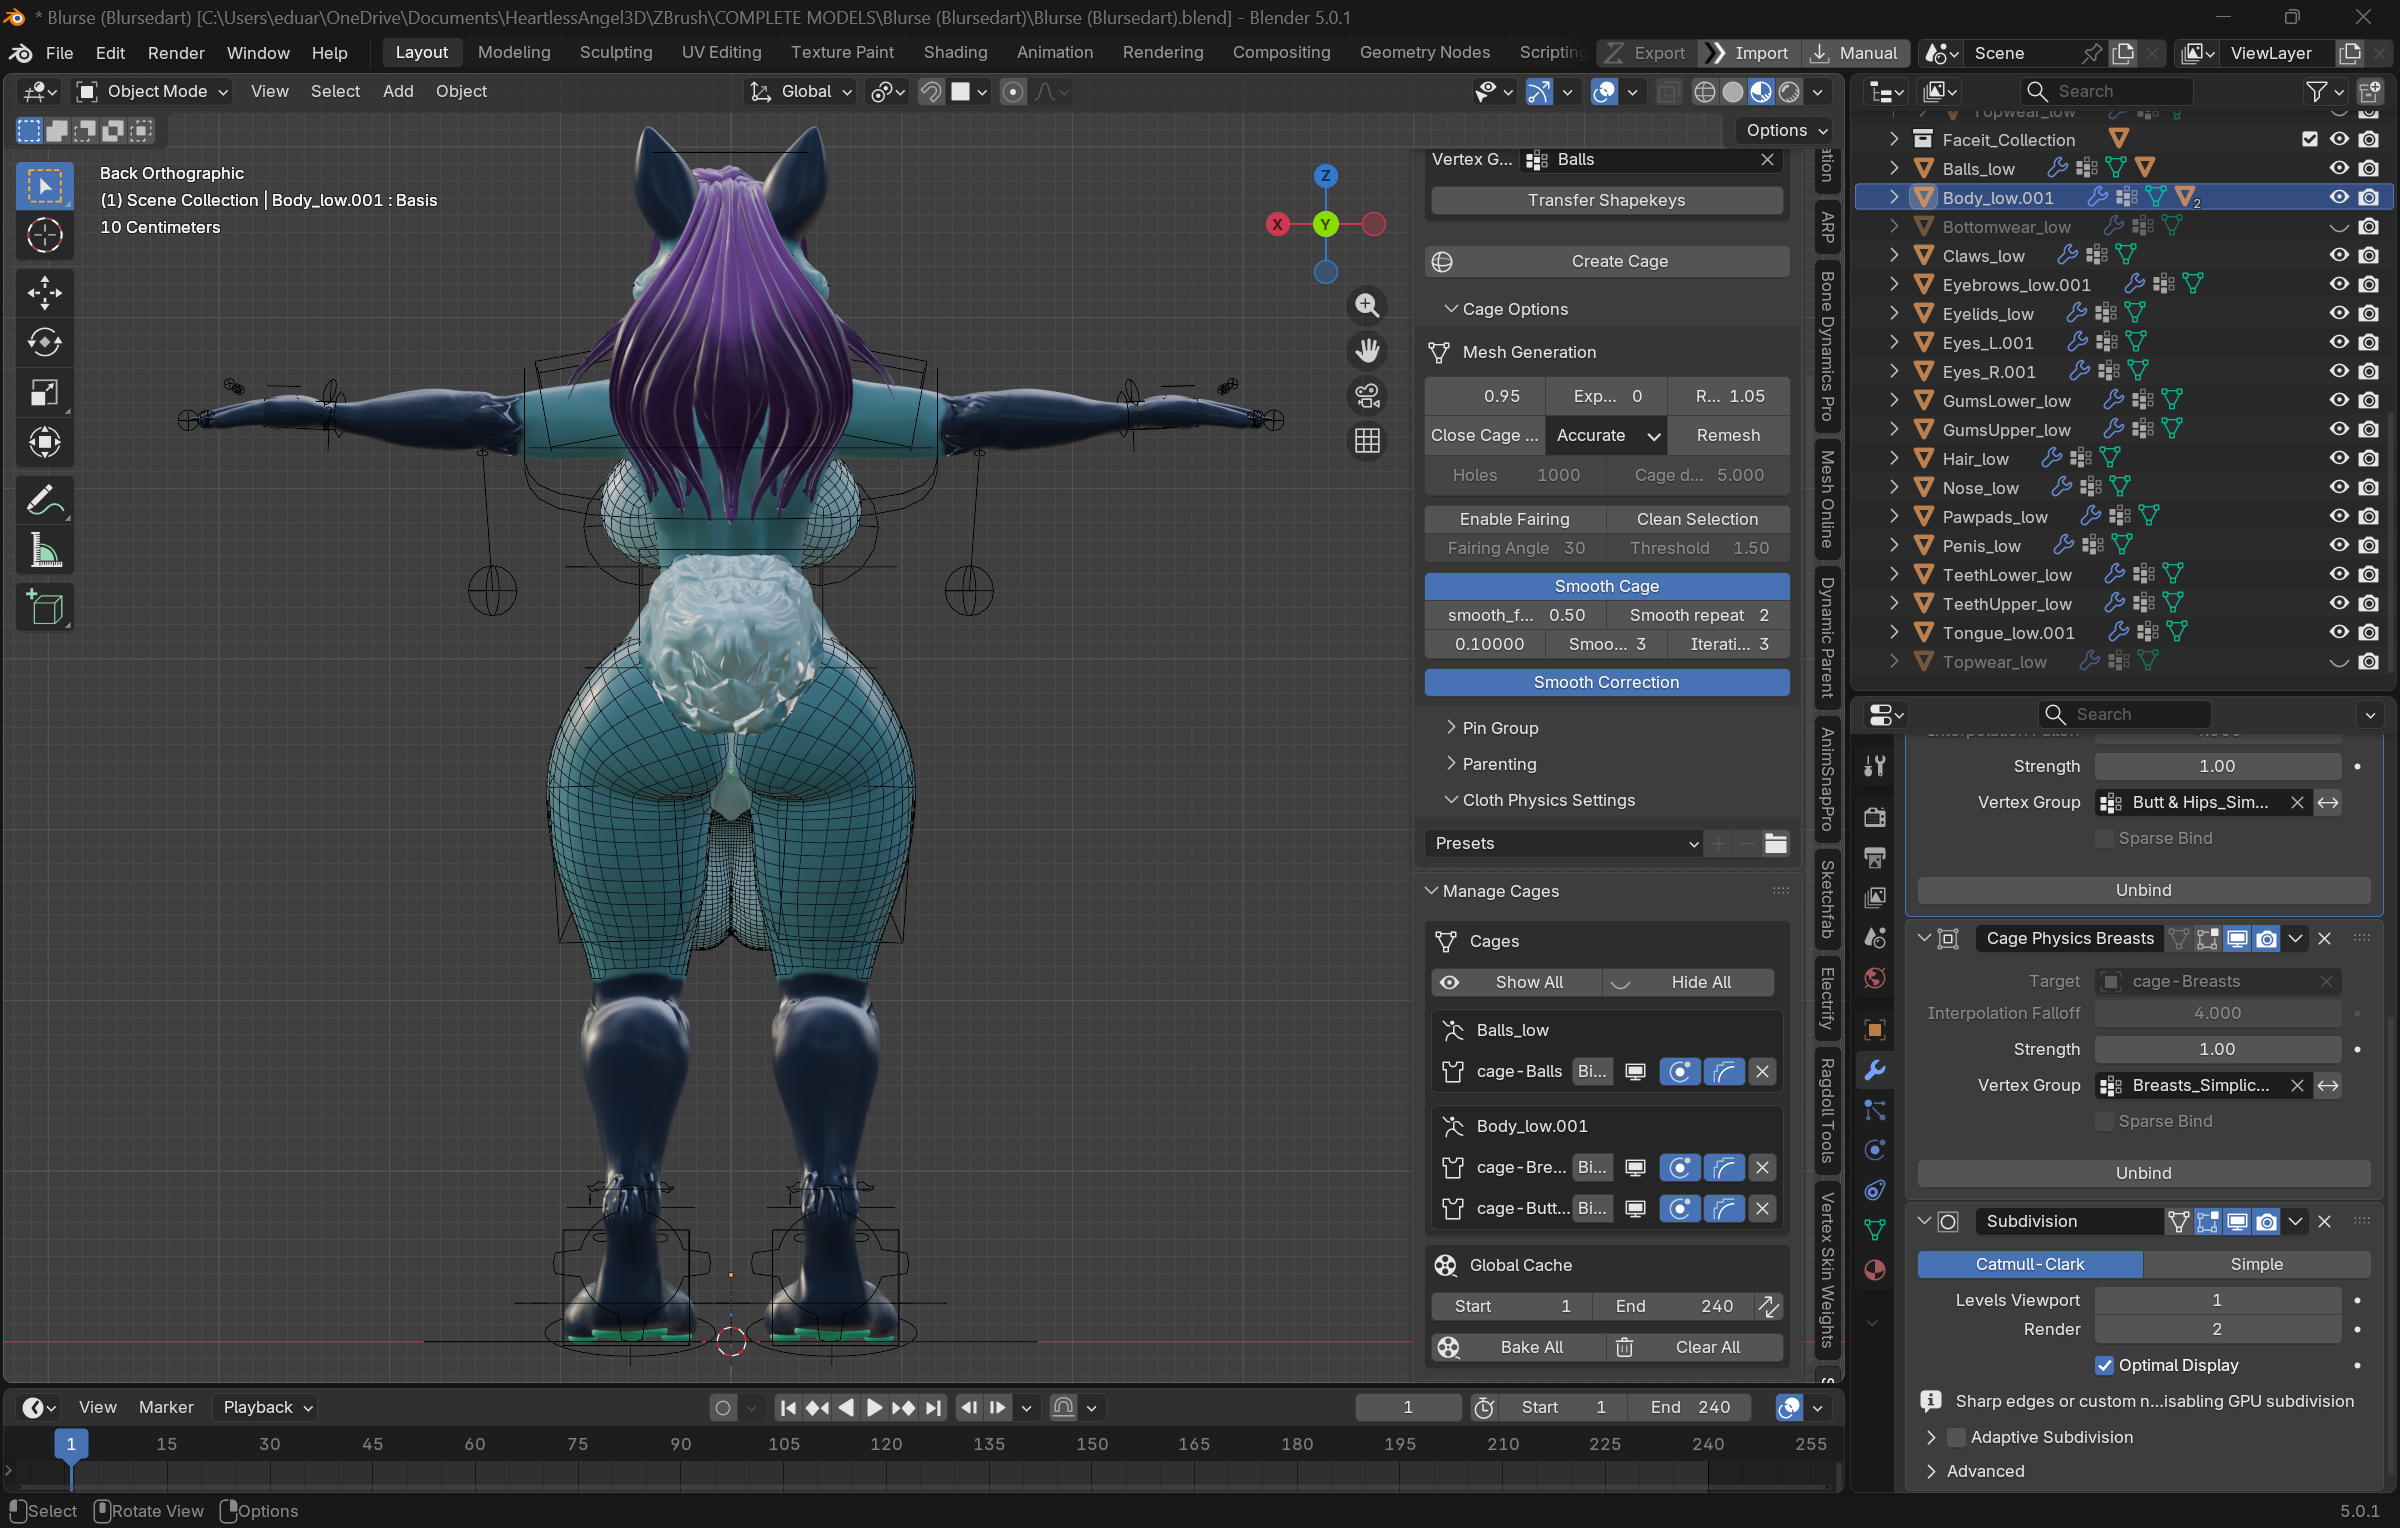Uncheck Optimal Display checkbox

click(2105, 1366)
